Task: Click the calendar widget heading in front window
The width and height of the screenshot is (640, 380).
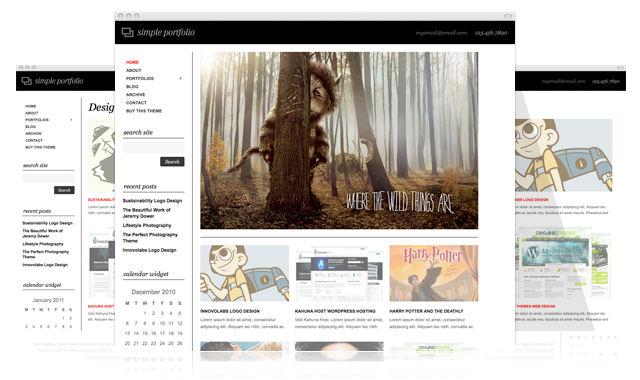Action: 146,274
